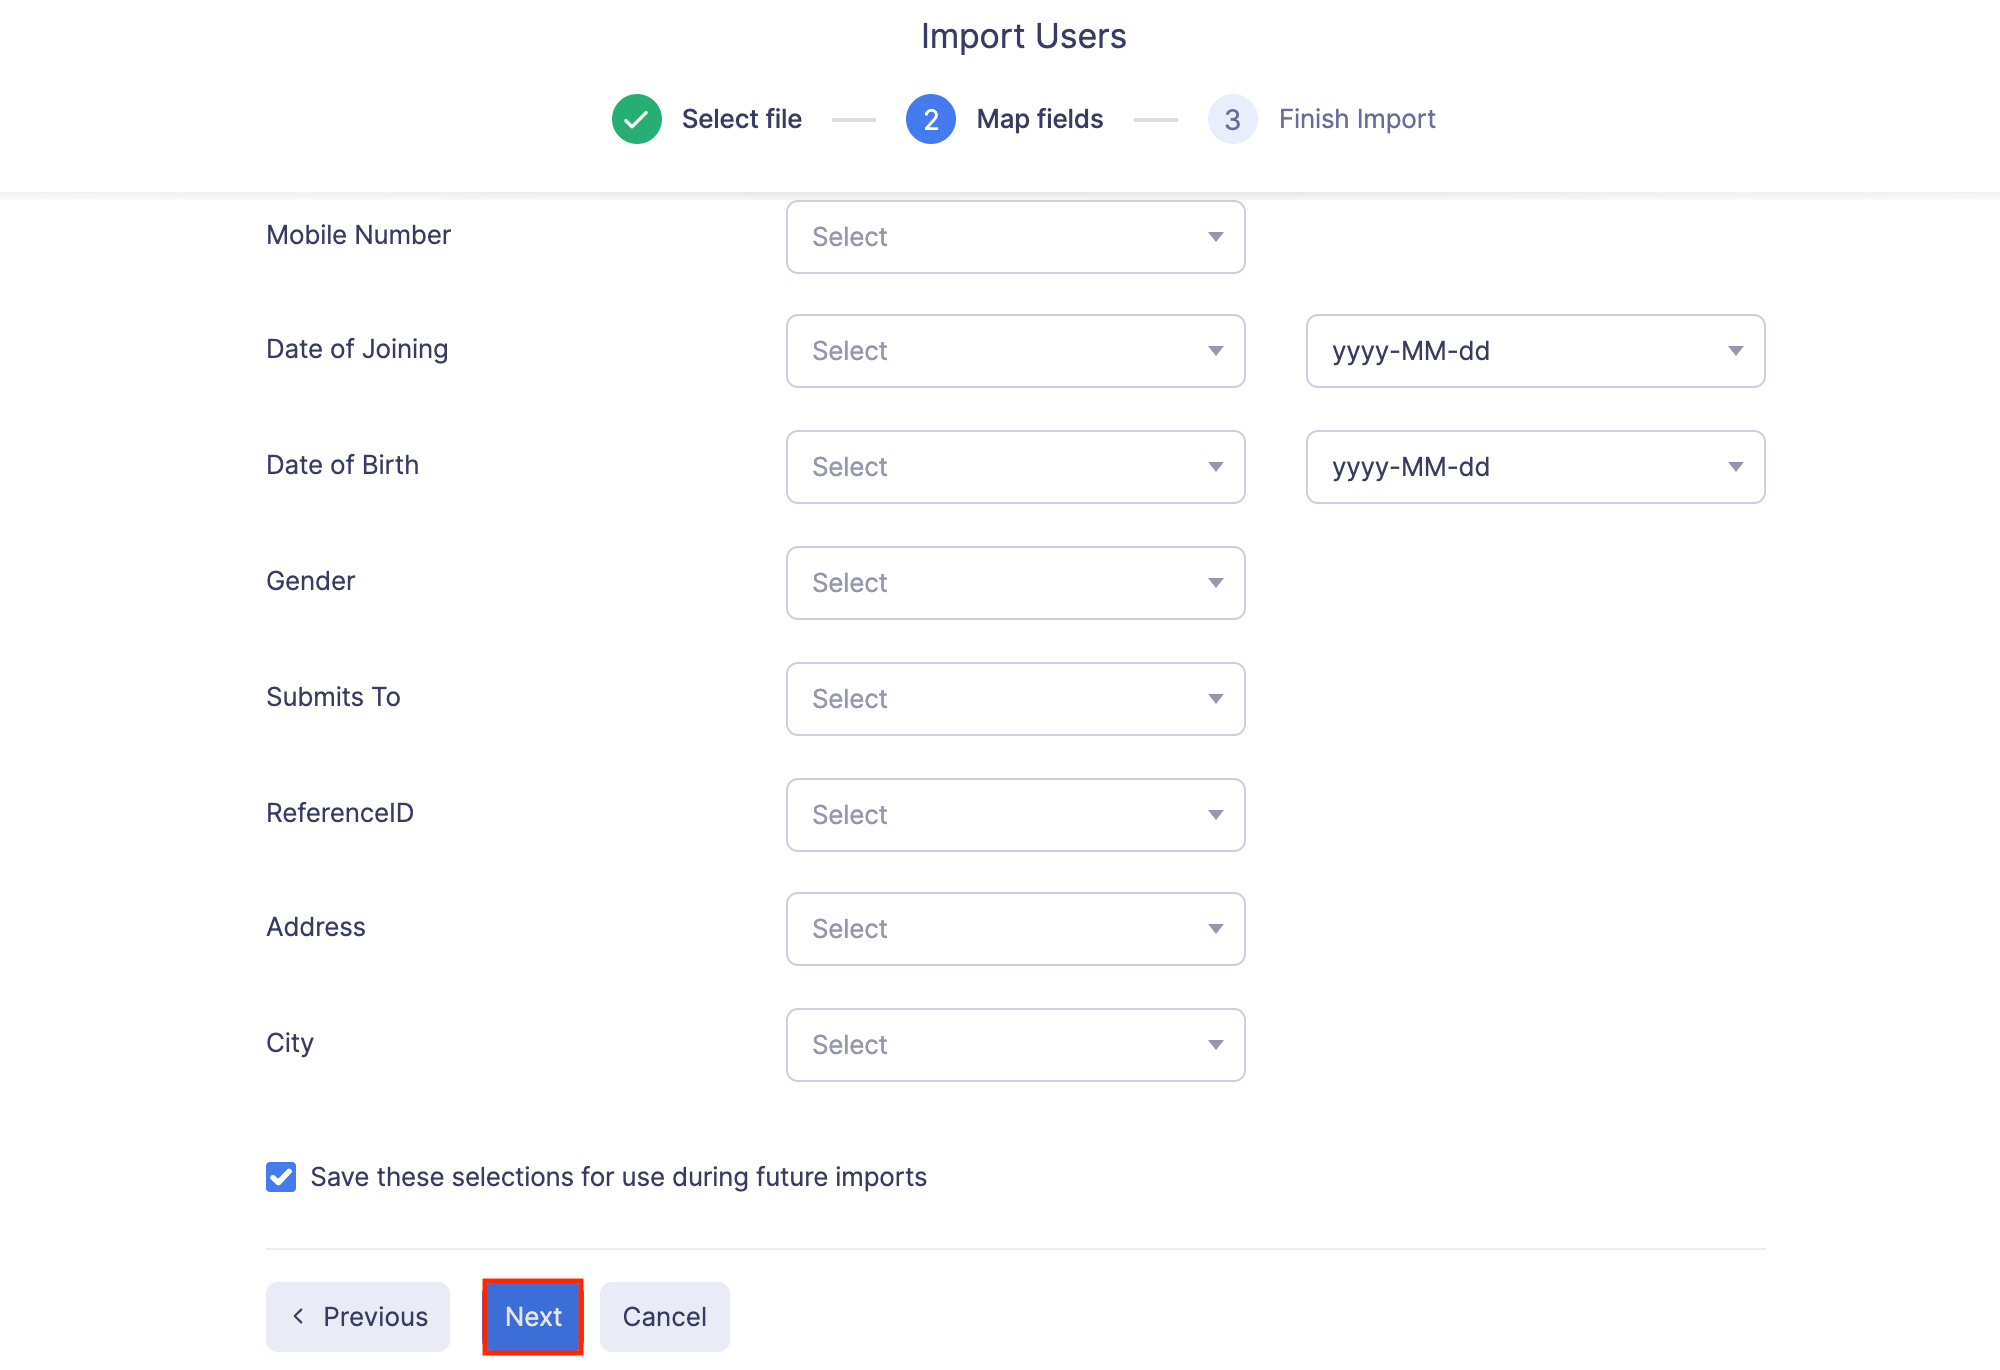
Task: Click the Finish Import step label
Action: 1356,119
